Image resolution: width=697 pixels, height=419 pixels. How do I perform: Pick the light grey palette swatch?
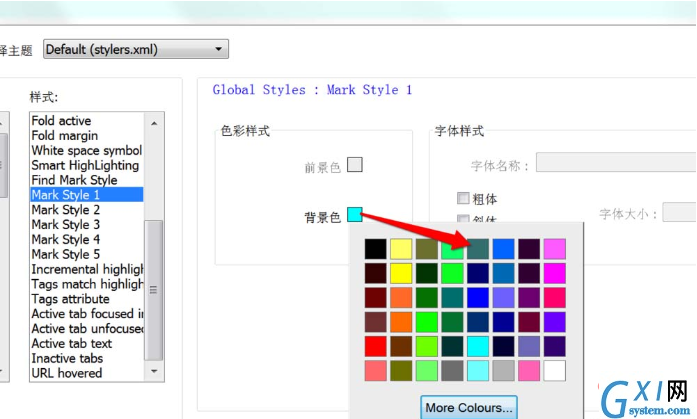pos(503,371)
